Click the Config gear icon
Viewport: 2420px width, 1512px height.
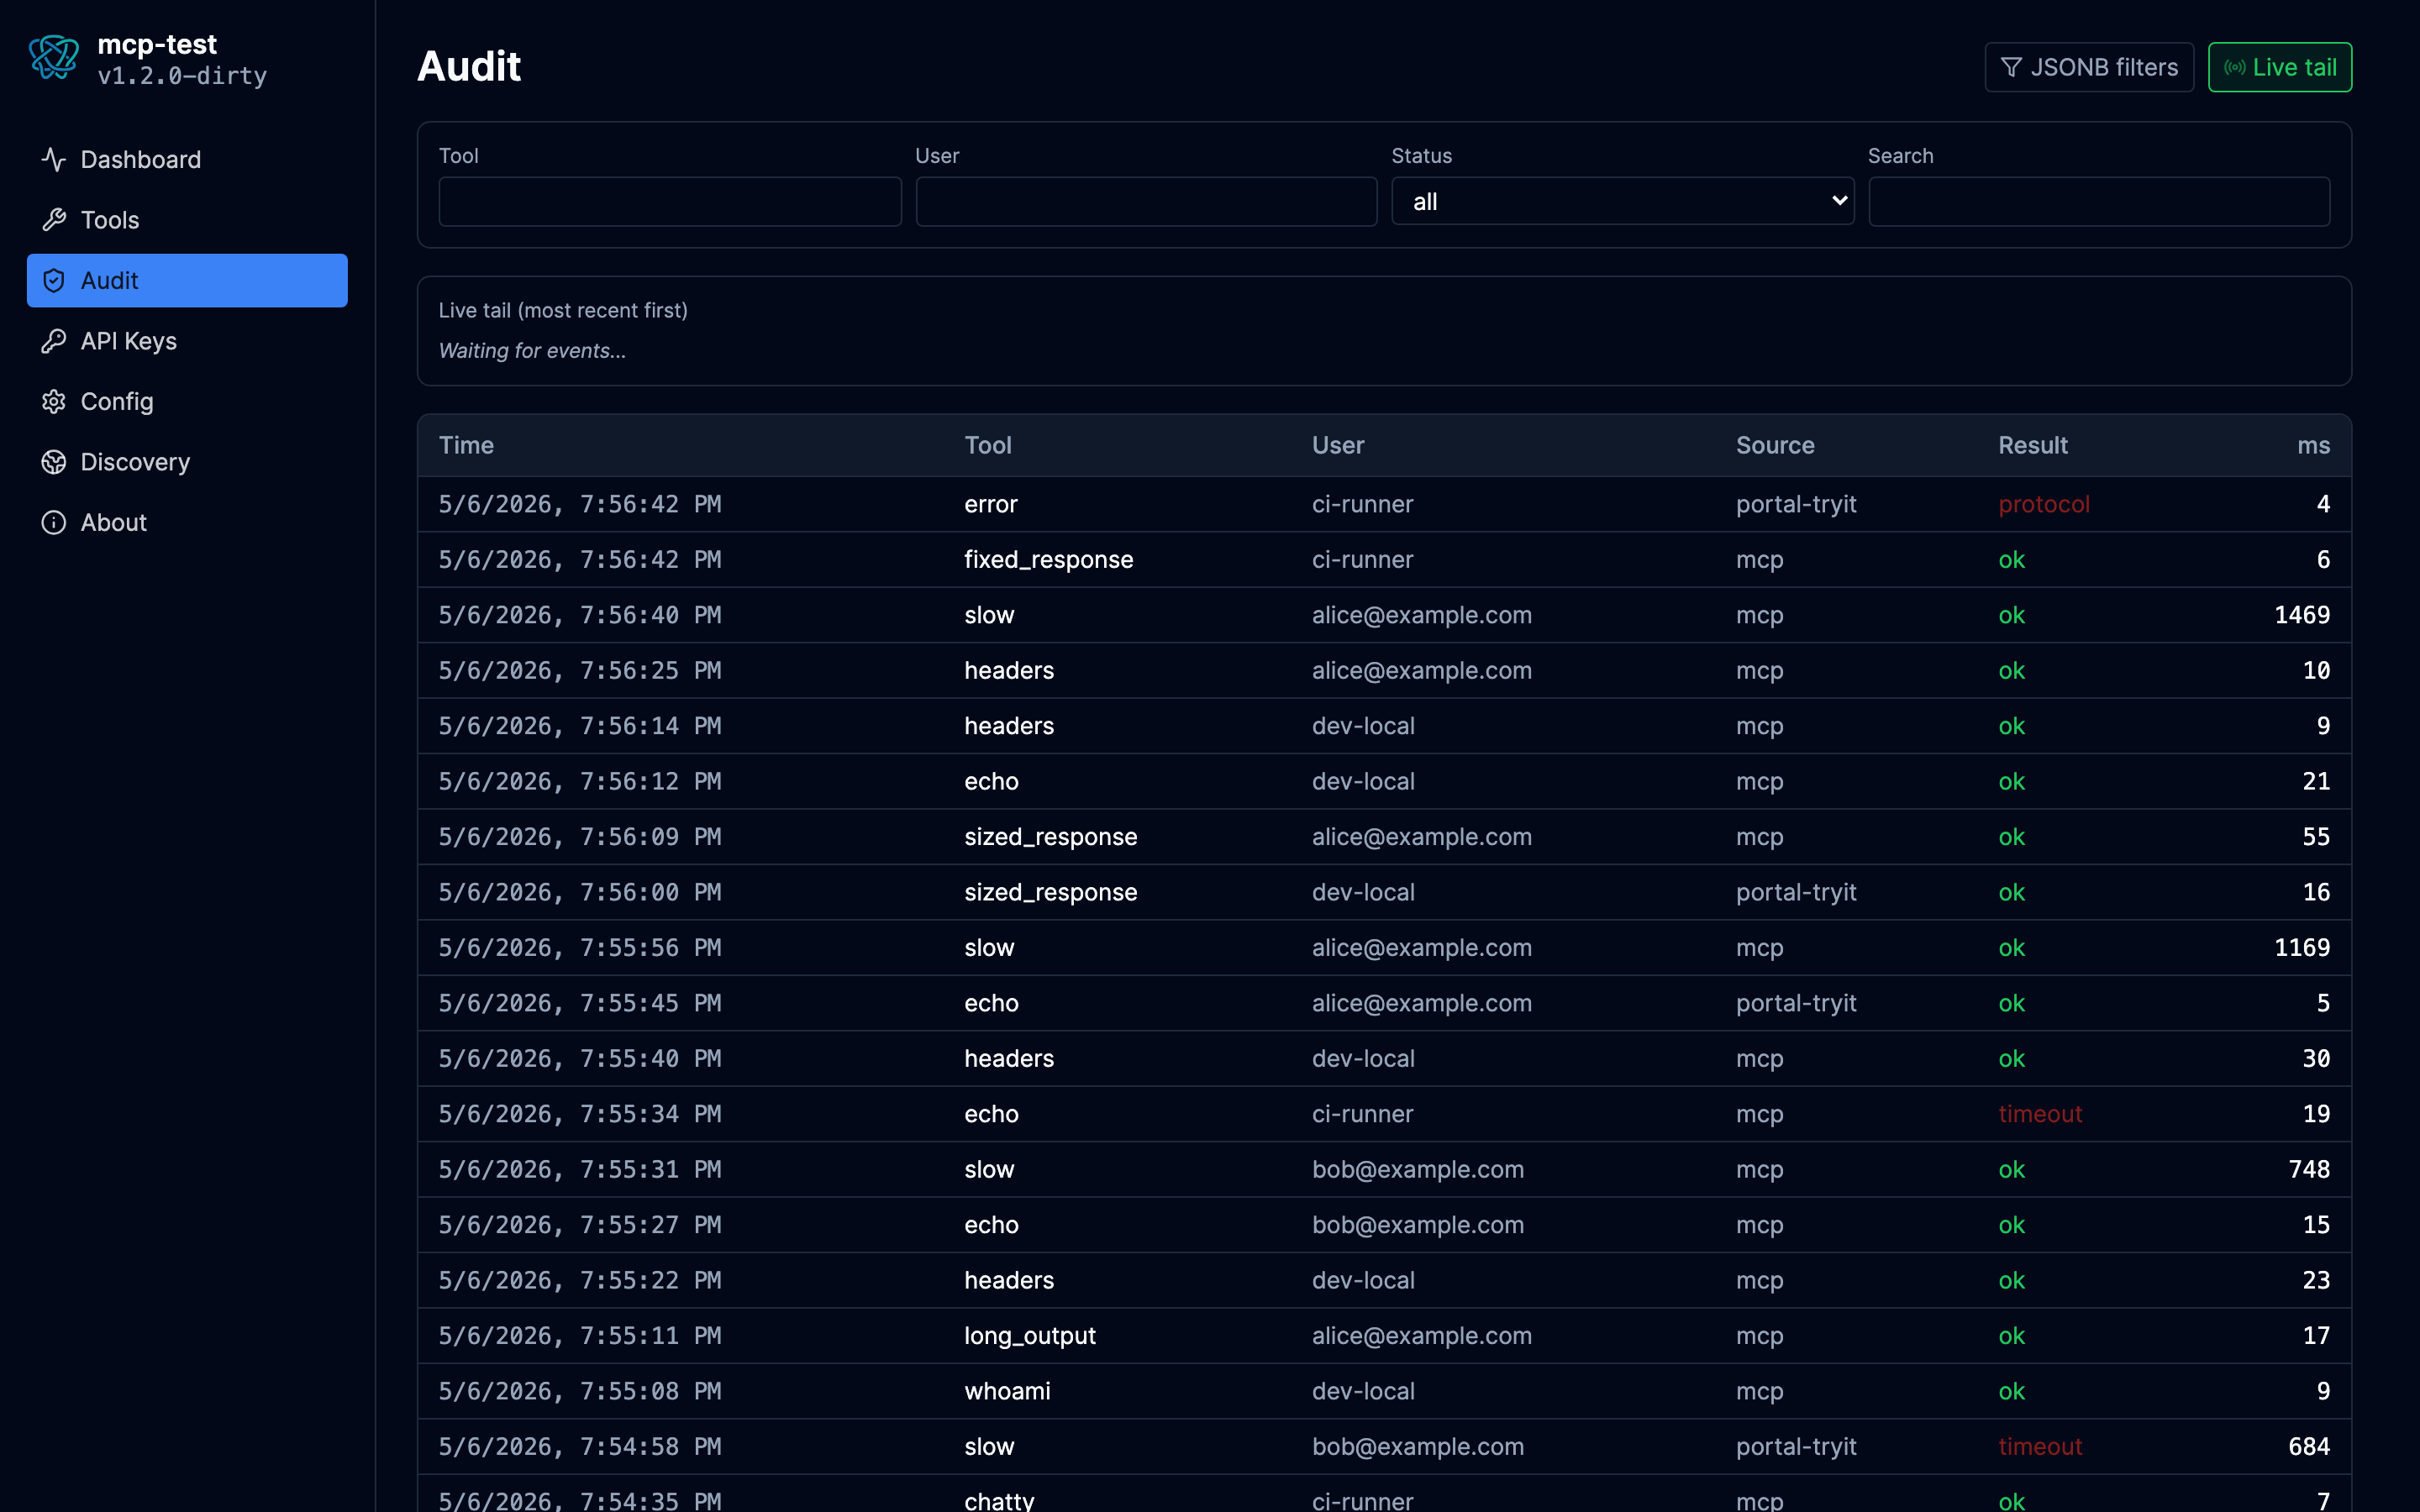[x=54, y=402]
